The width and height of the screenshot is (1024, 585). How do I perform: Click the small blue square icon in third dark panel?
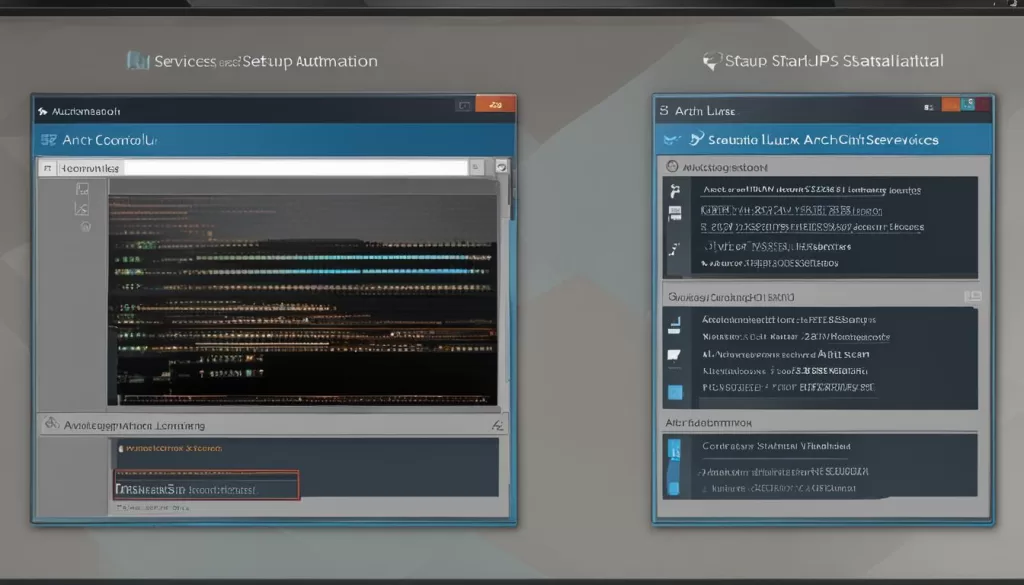point(674,488)
